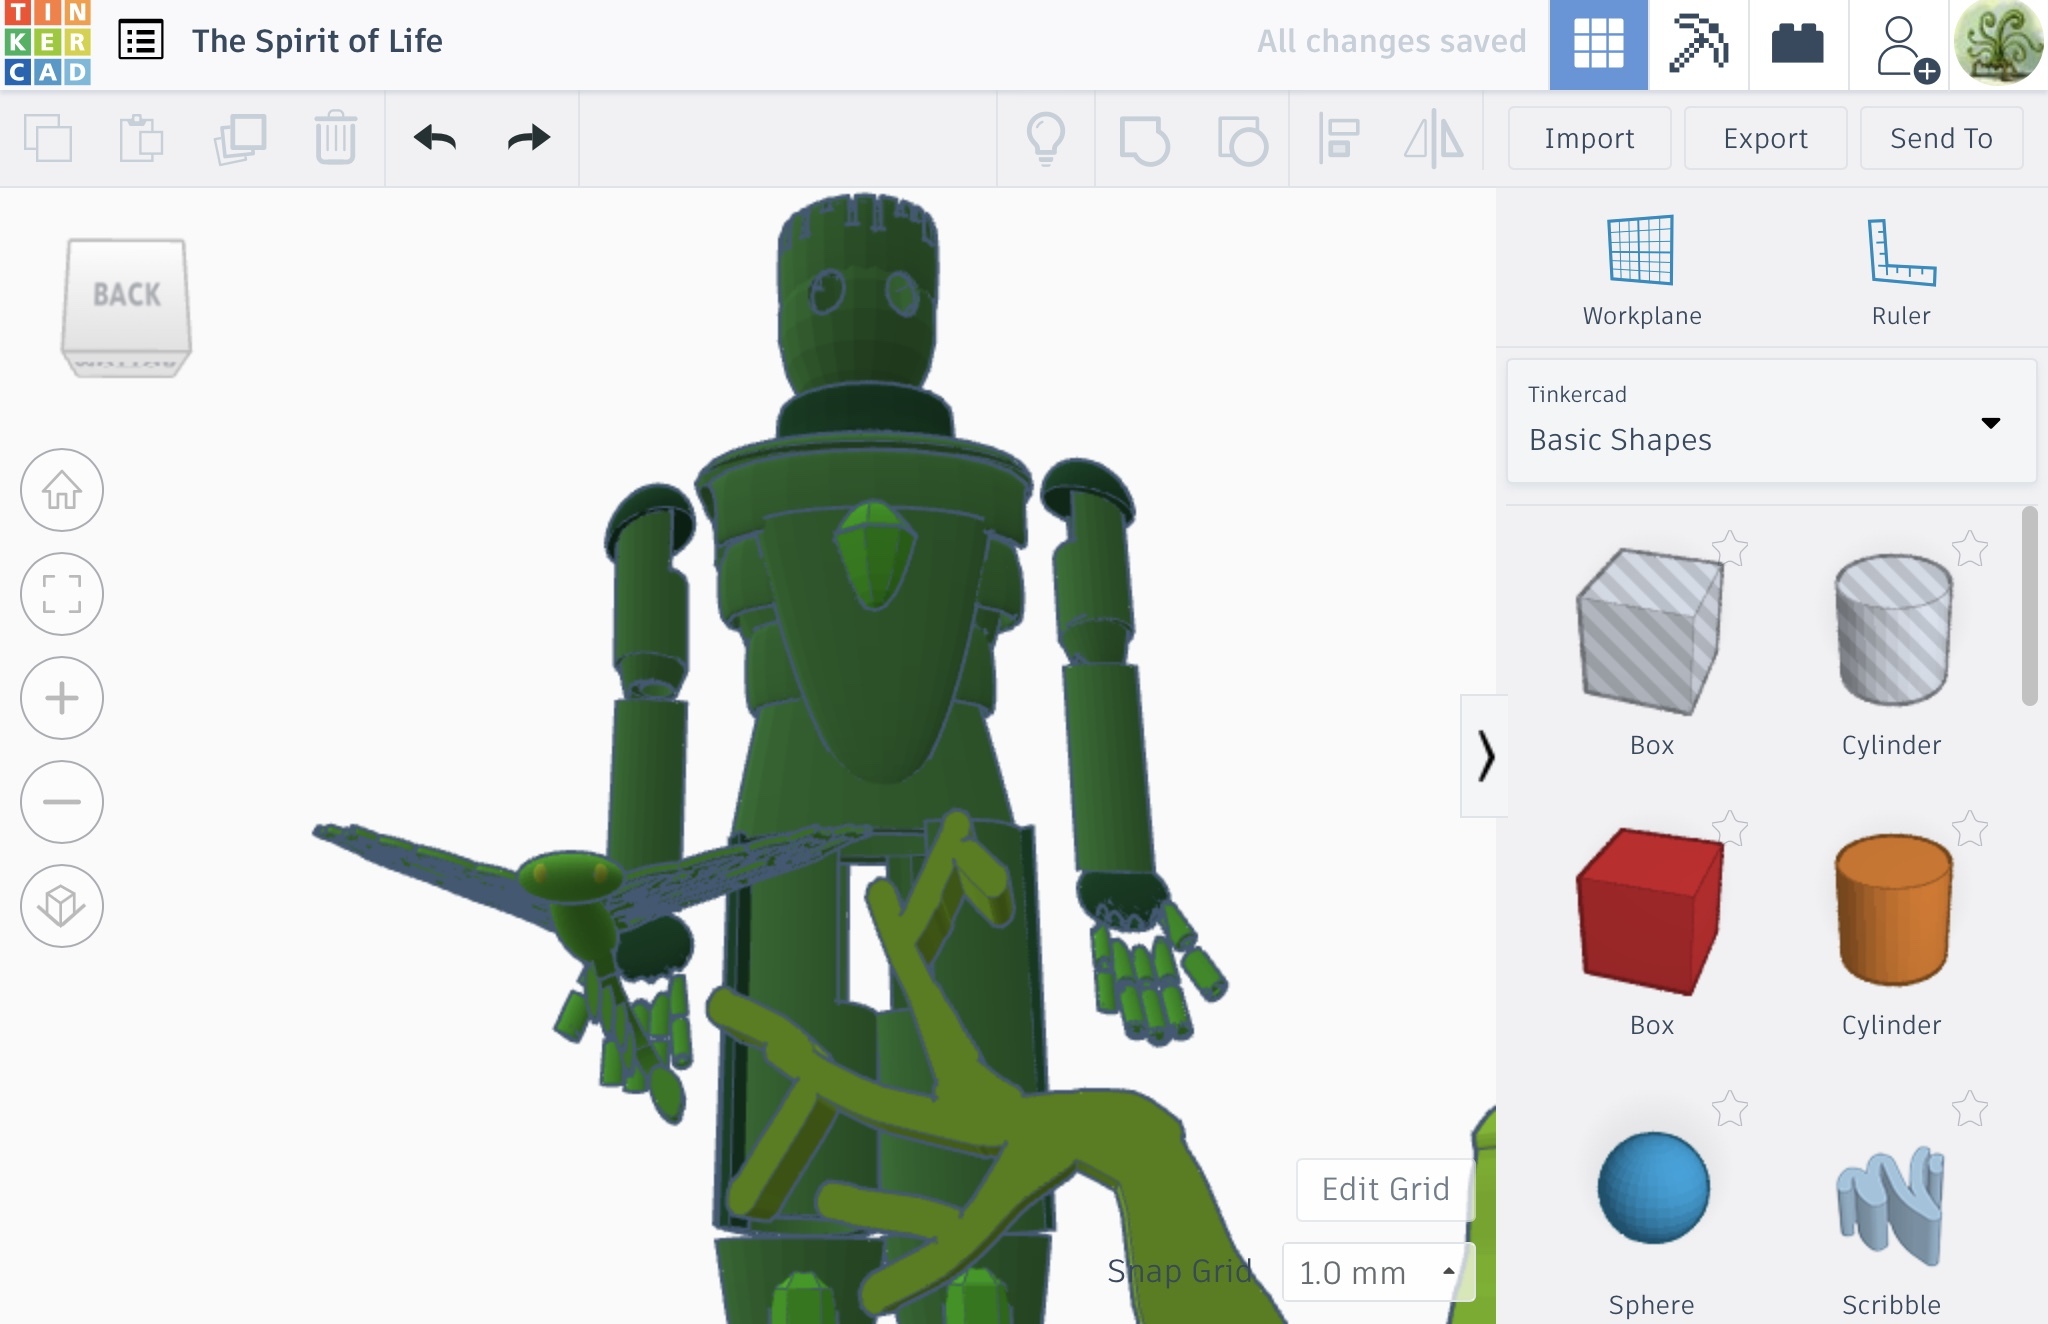This screenshot has width=2048, height=1324.
Task: Select the Workplane tool
Action: tap(1641, 271)
